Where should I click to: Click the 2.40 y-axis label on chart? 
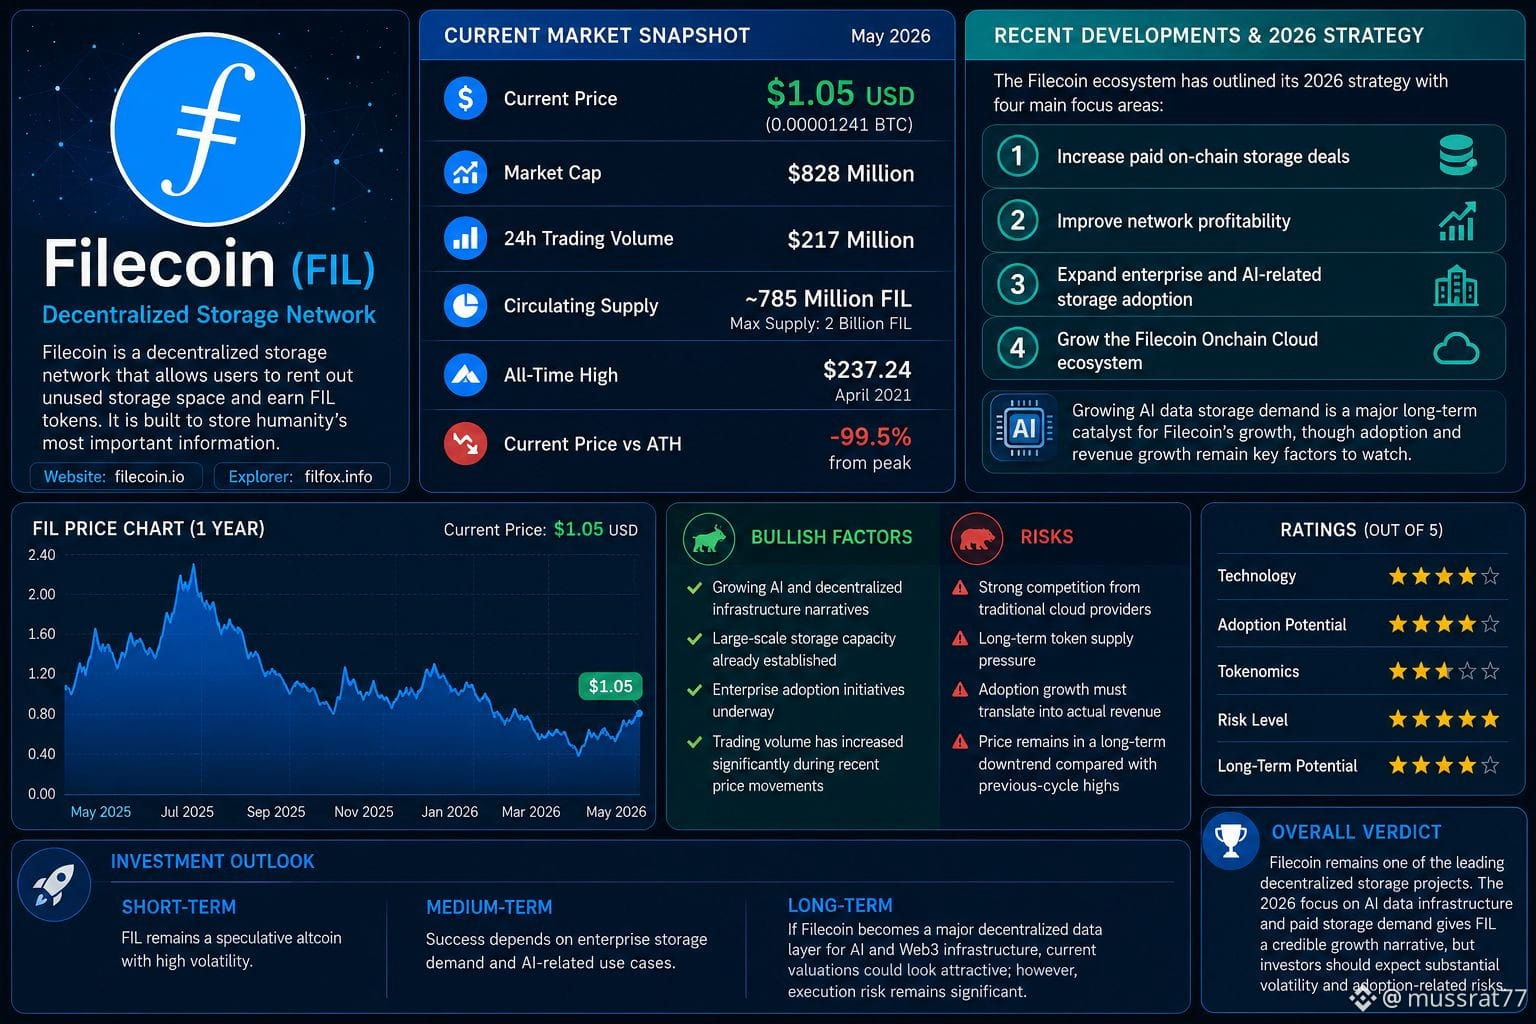[x=42, y=555]
